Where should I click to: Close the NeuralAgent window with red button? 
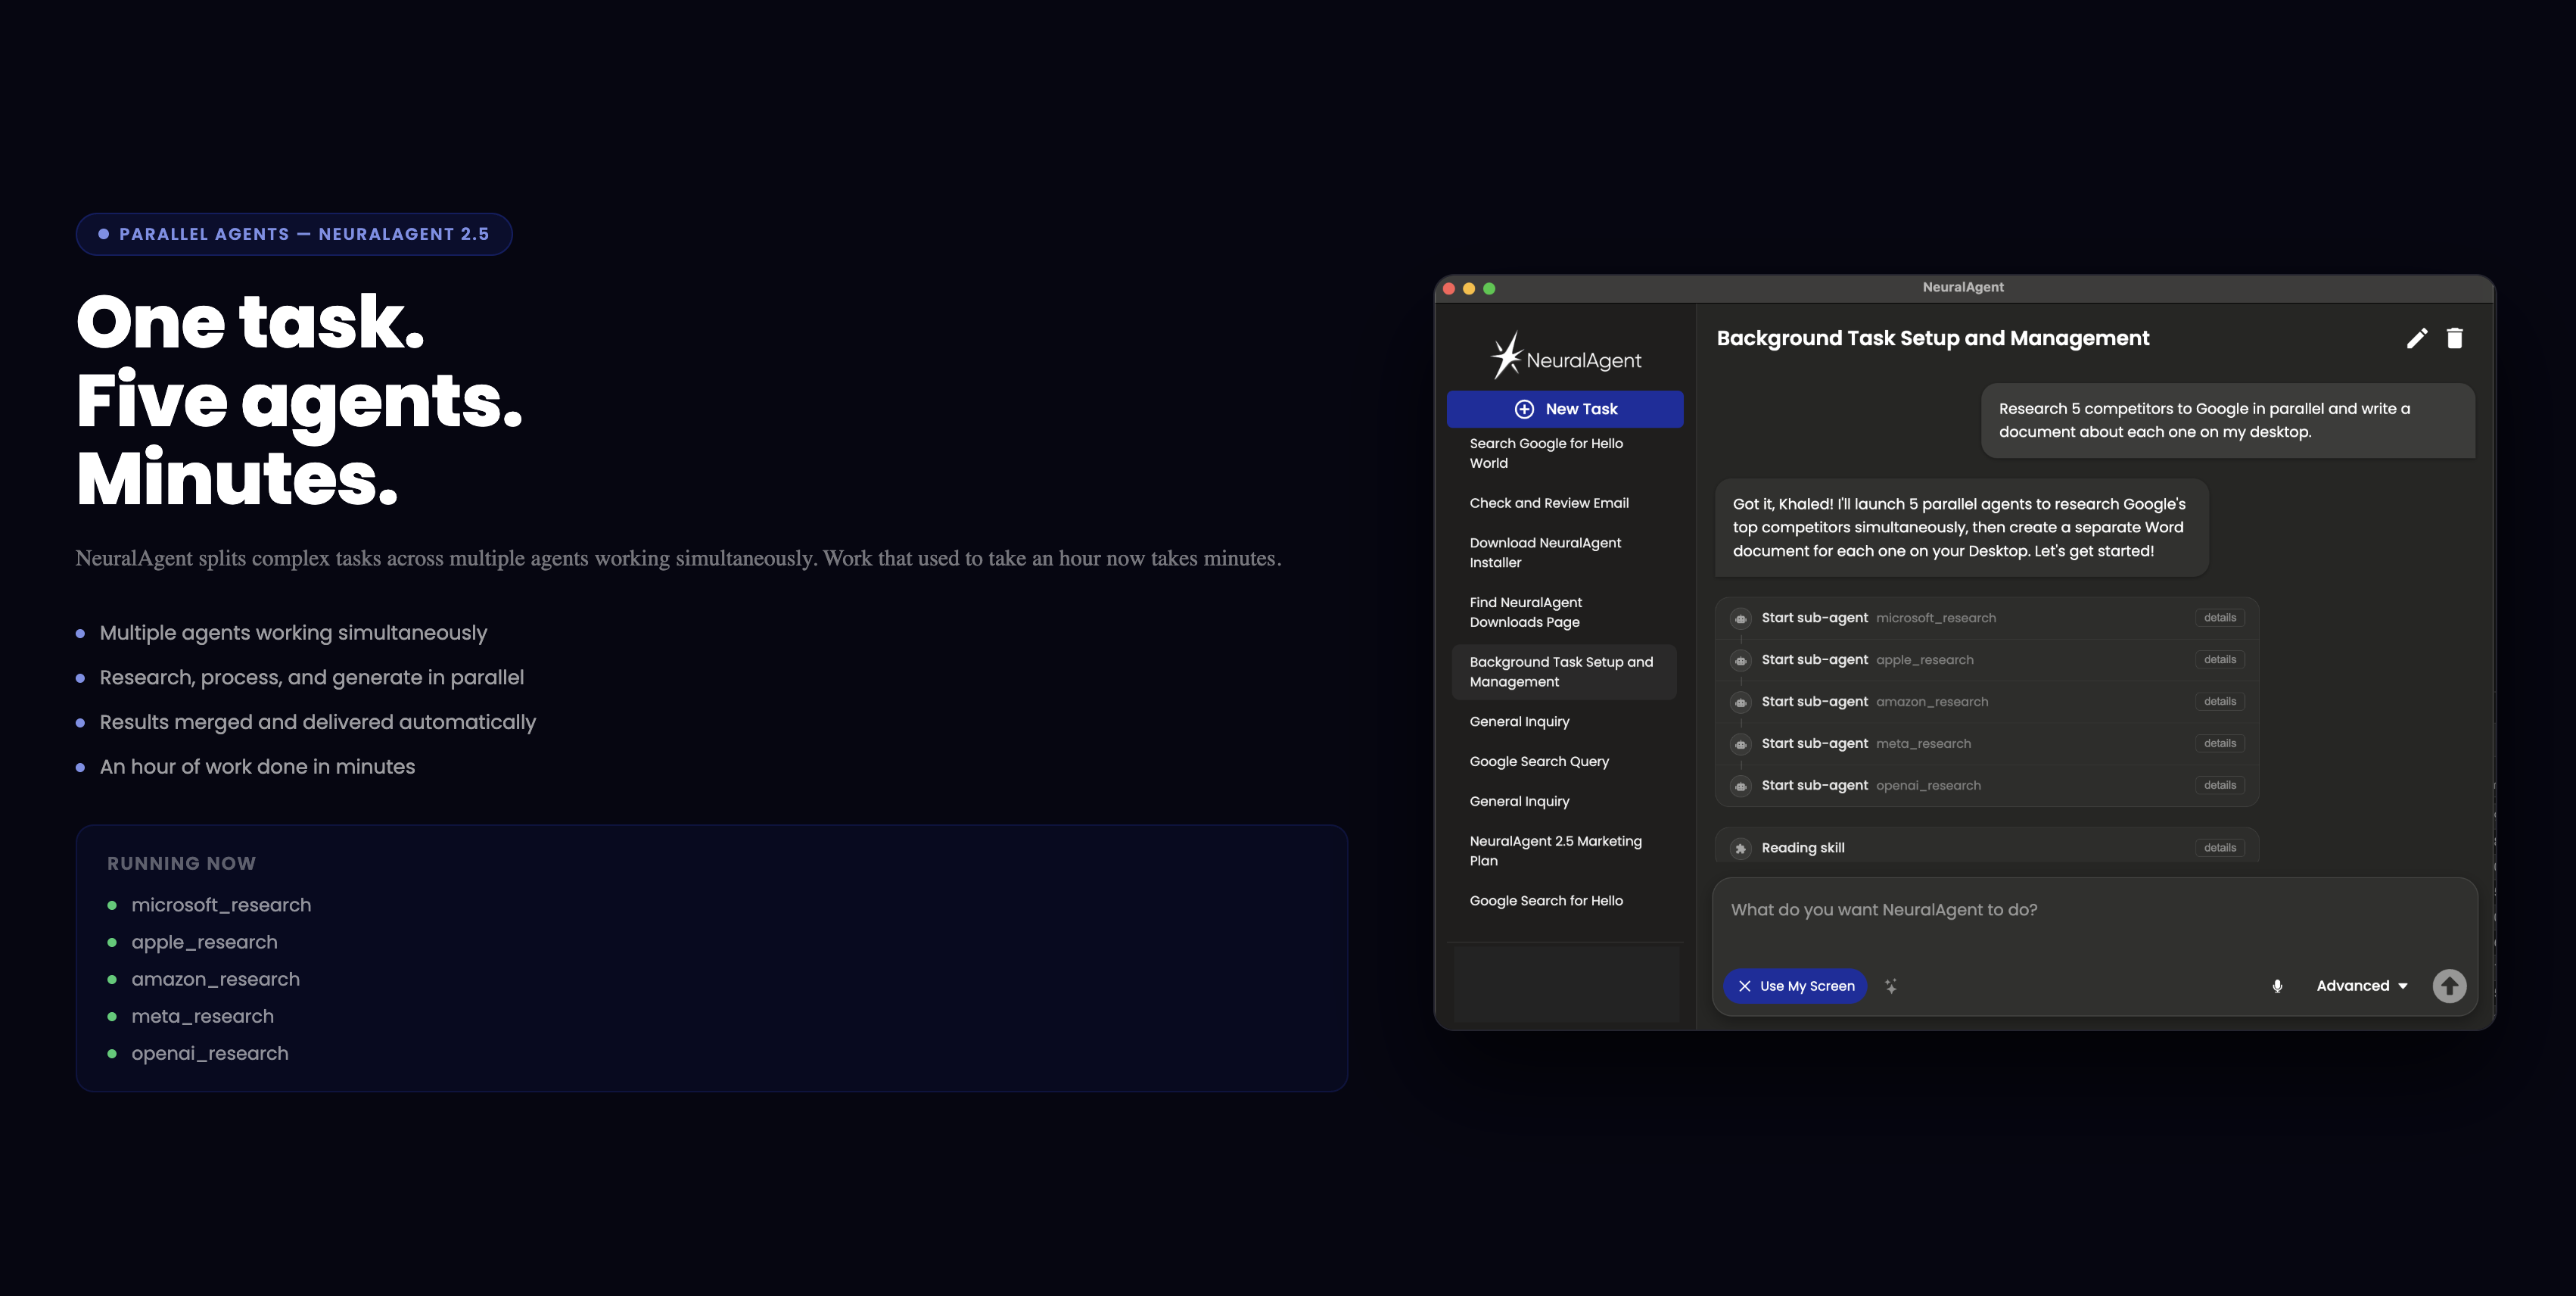click(1448, 289)
